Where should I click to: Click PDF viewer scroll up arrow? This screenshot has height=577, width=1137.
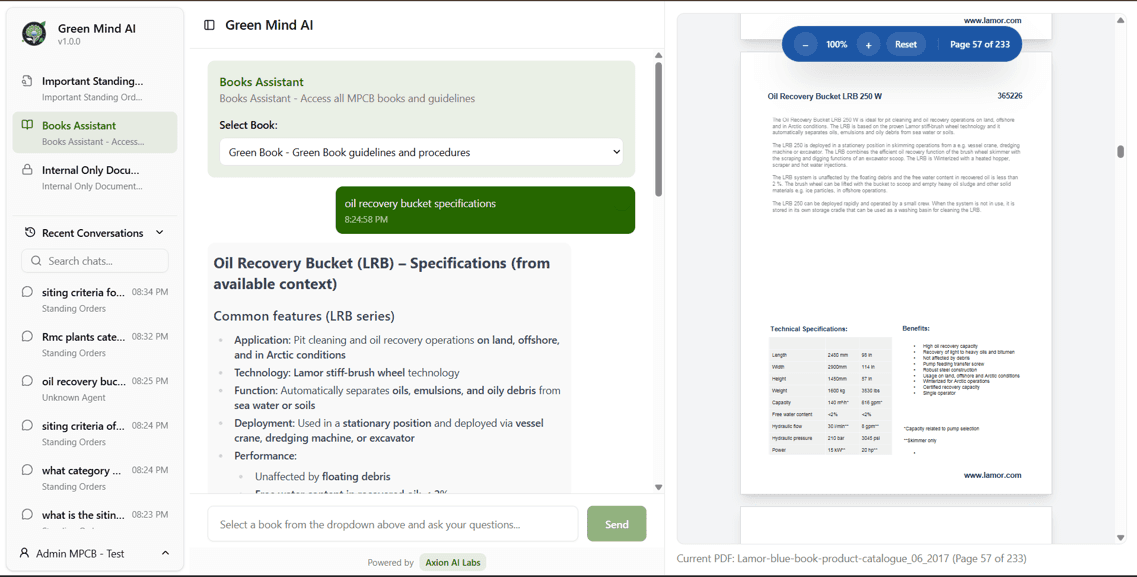[x=1120, y=20]
